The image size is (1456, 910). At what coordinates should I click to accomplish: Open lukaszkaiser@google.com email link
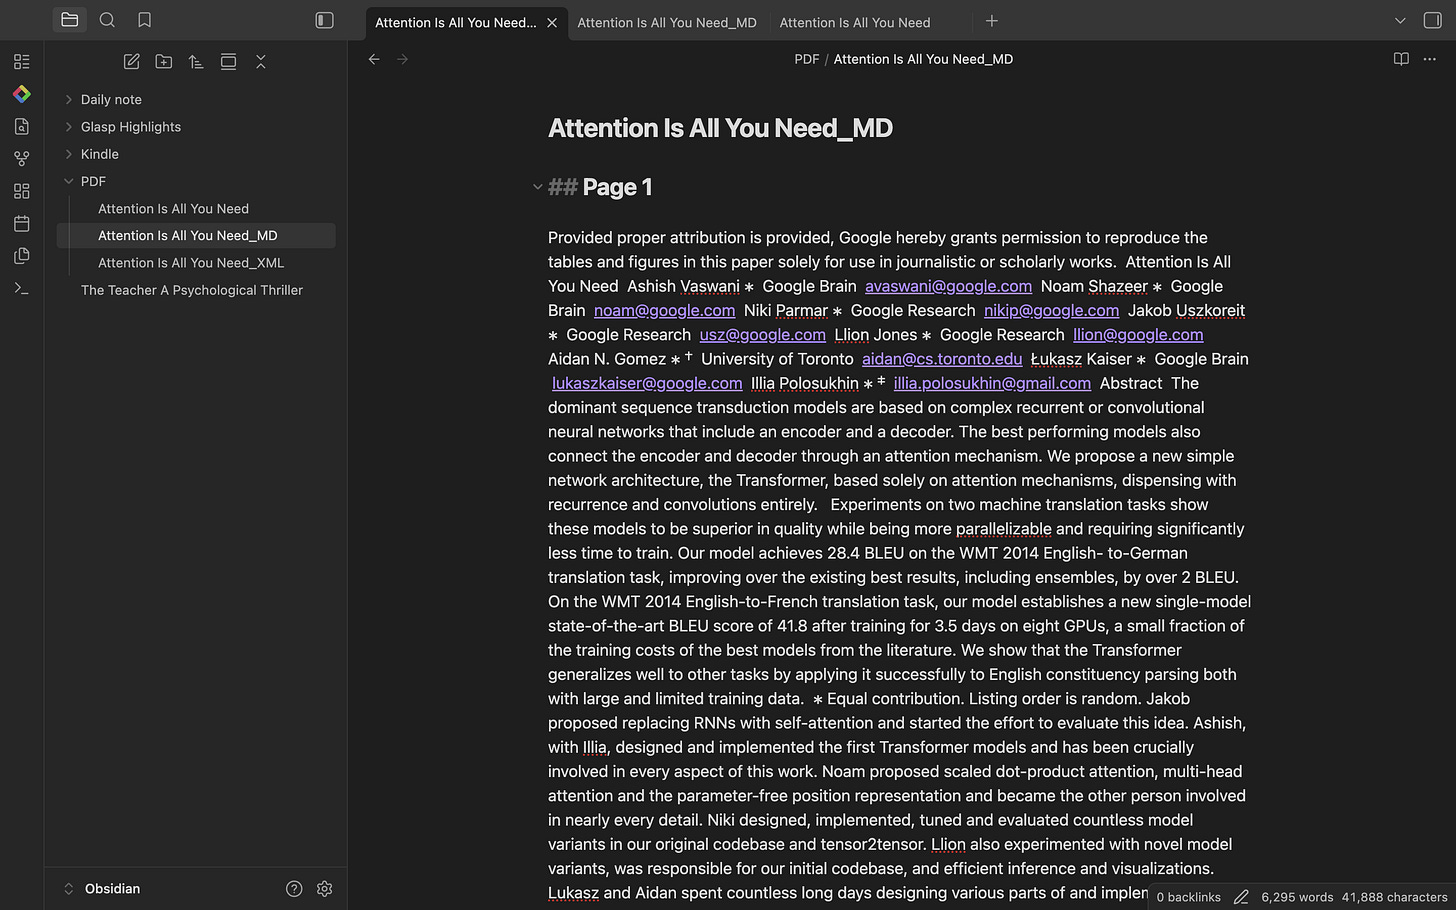(x=647, y=383)
